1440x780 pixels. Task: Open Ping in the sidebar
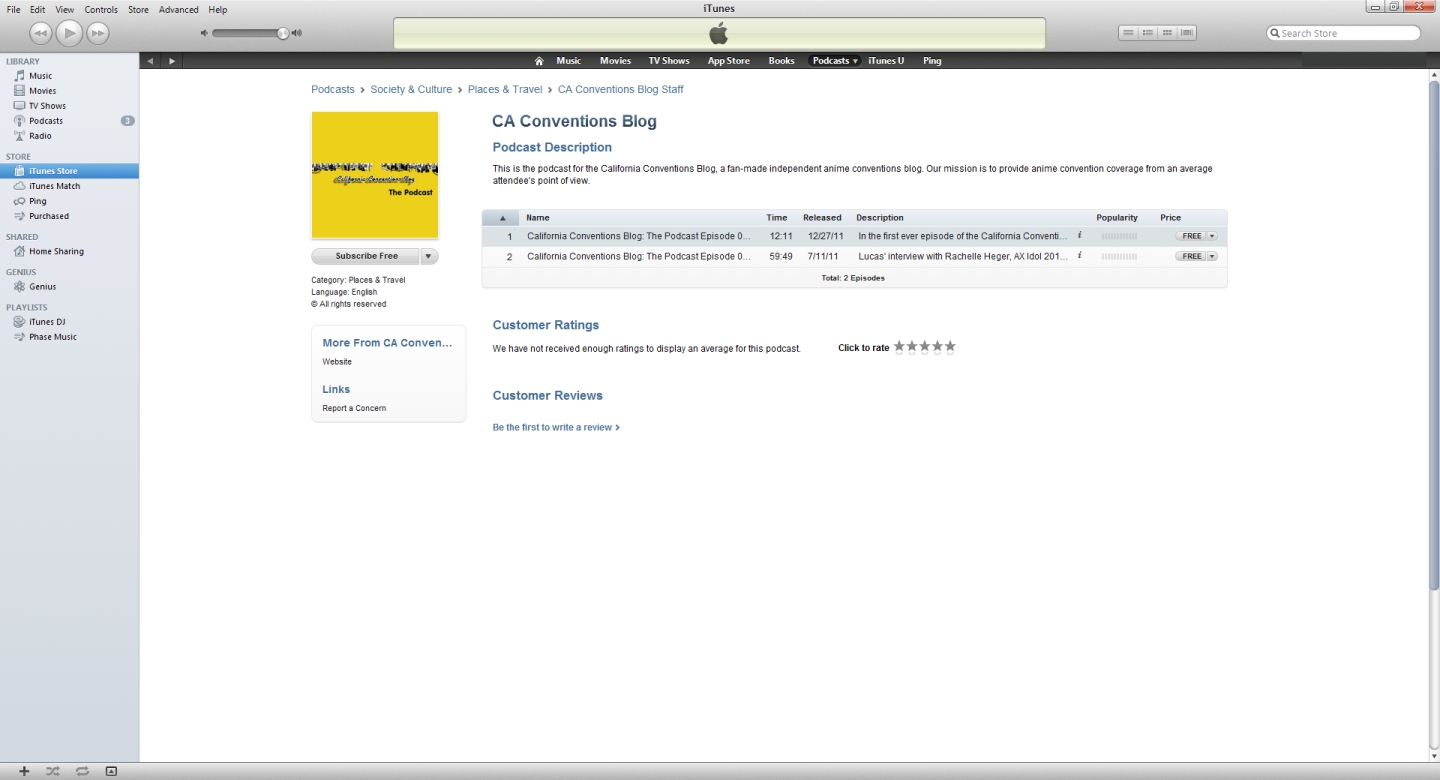coord(37,201)
